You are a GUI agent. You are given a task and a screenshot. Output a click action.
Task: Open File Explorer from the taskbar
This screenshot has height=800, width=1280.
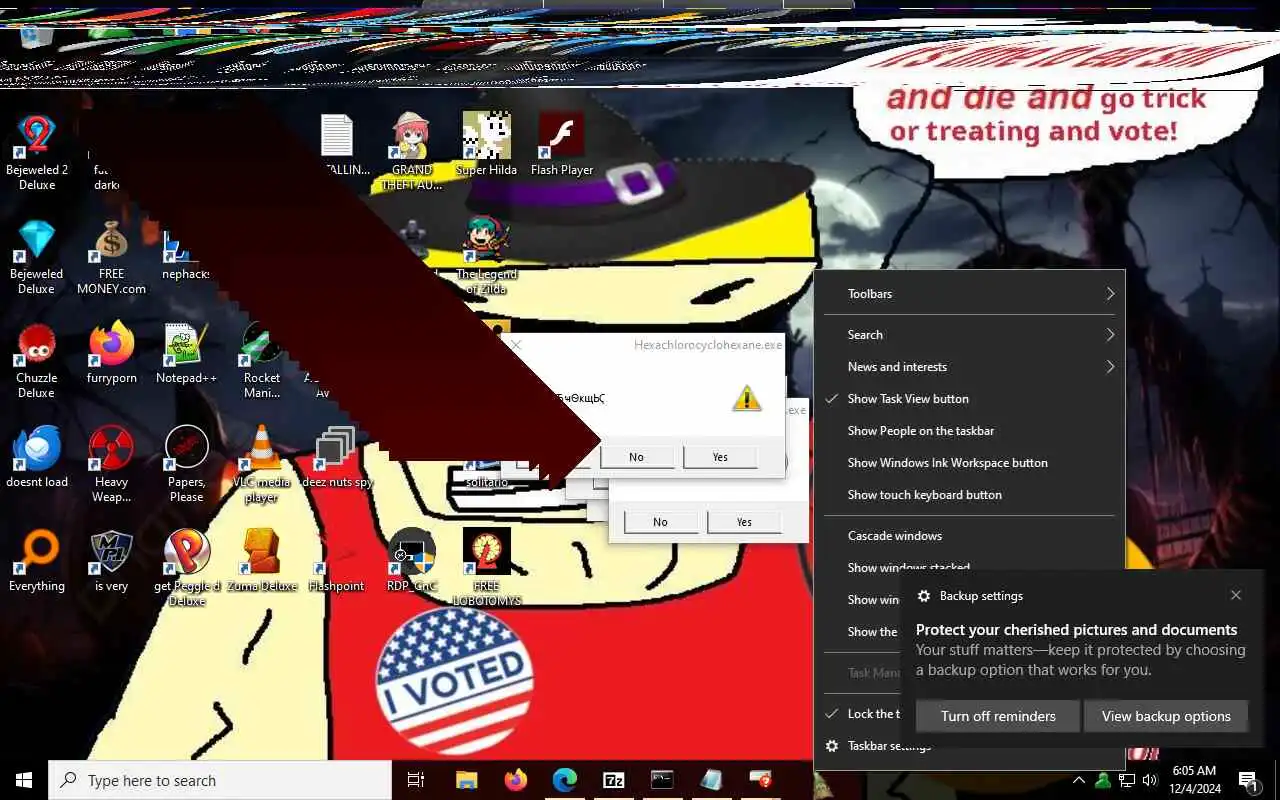(x=466, y=780)
